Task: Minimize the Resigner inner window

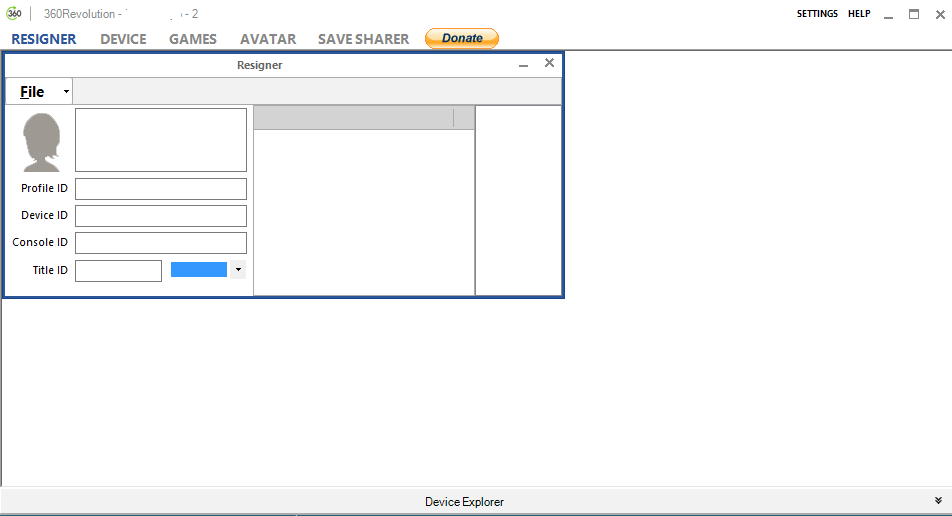Action: [523, 65]
